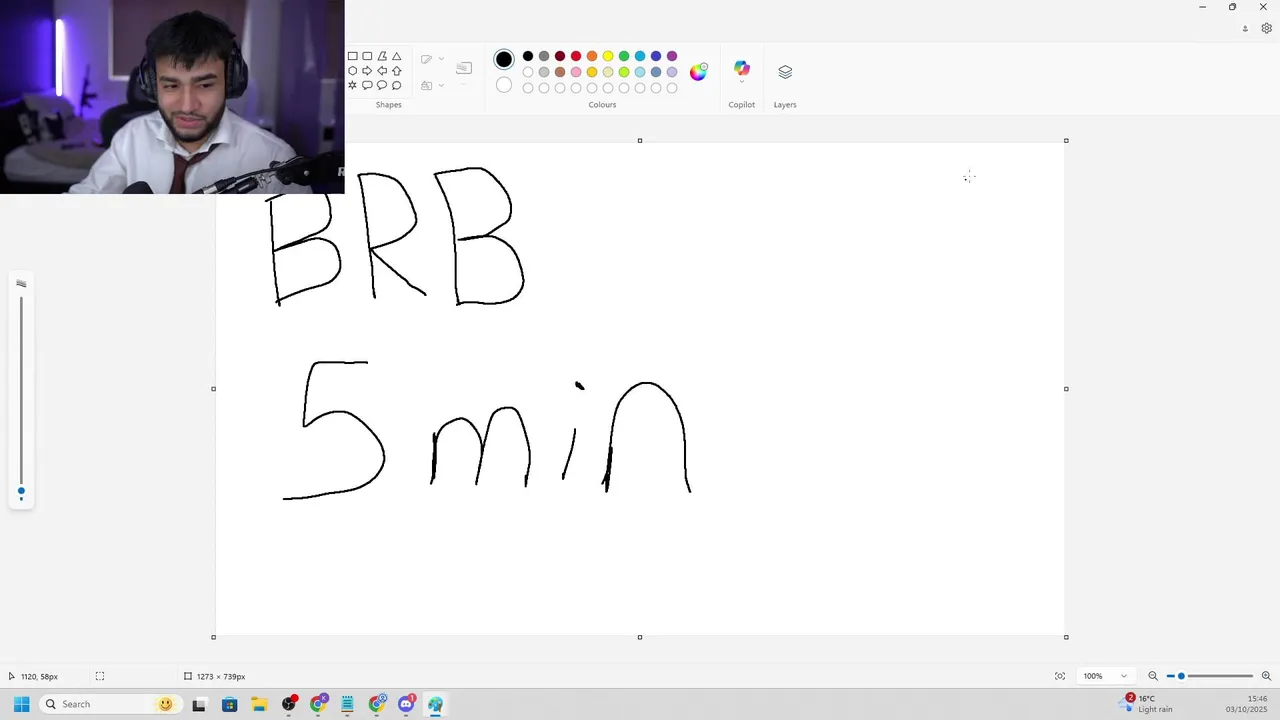Click the zoom in magnifier
This screenshot has height=720, width=1280.
tap(1266, 676)
